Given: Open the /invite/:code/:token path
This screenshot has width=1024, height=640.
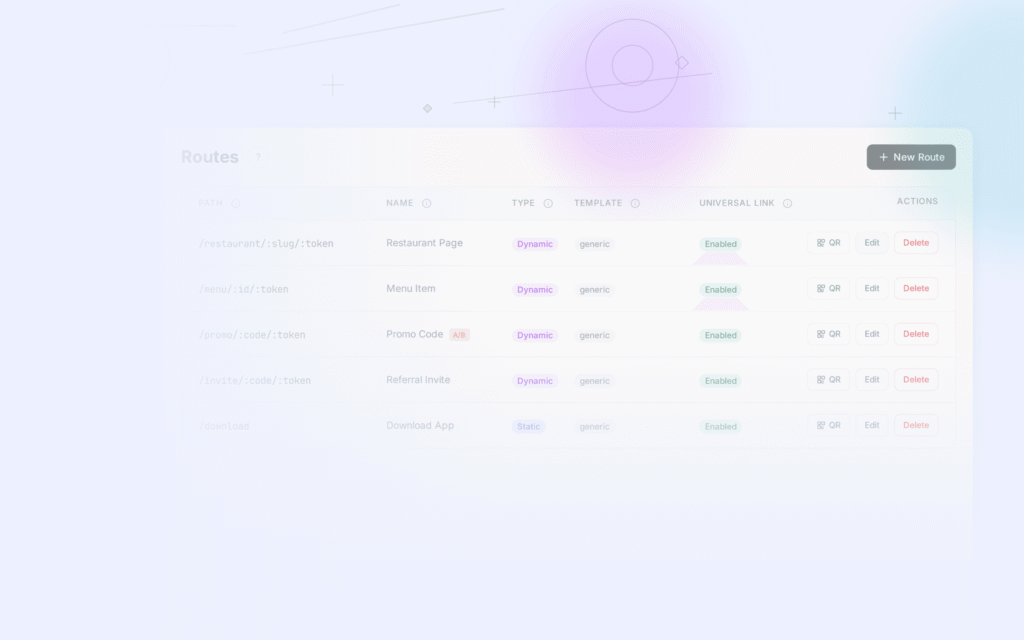Looking at the screenshot, I should 254,381.
